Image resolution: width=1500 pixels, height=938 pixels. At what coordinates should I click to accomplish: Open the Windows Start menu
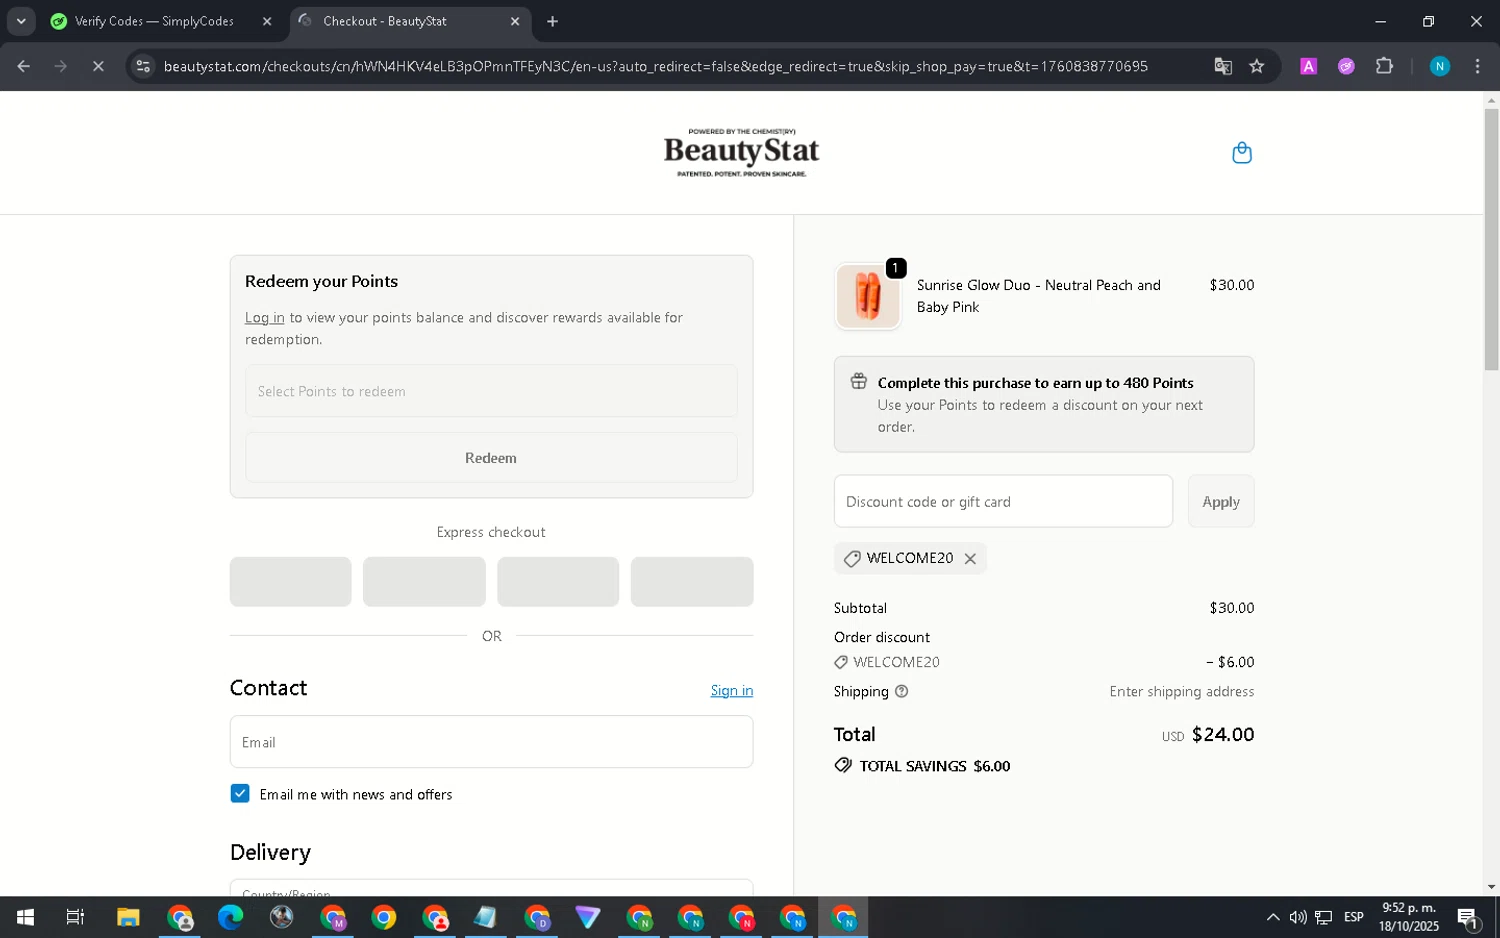tap(25, 917)
